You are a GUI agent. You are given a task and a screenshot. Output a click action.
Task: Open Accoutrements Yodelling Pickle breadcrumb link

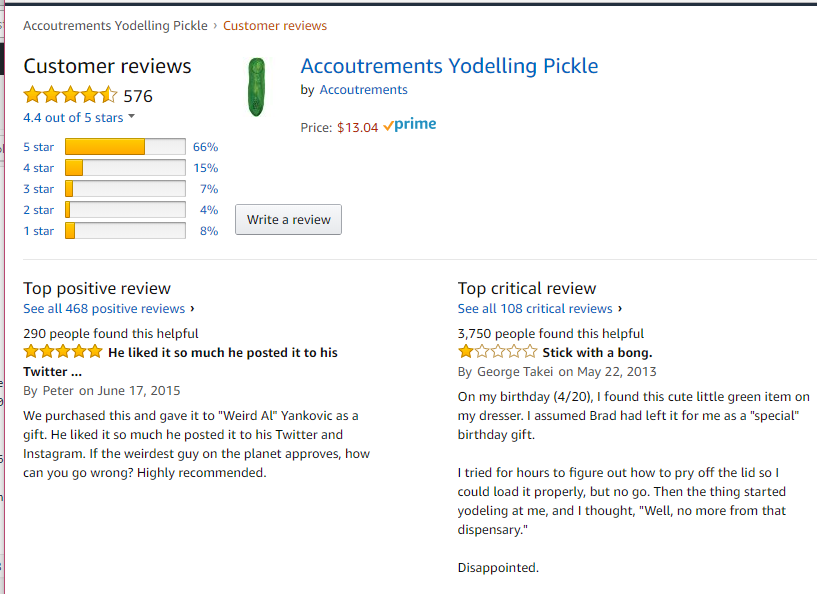pyautogui.click(x=115, y=26)
